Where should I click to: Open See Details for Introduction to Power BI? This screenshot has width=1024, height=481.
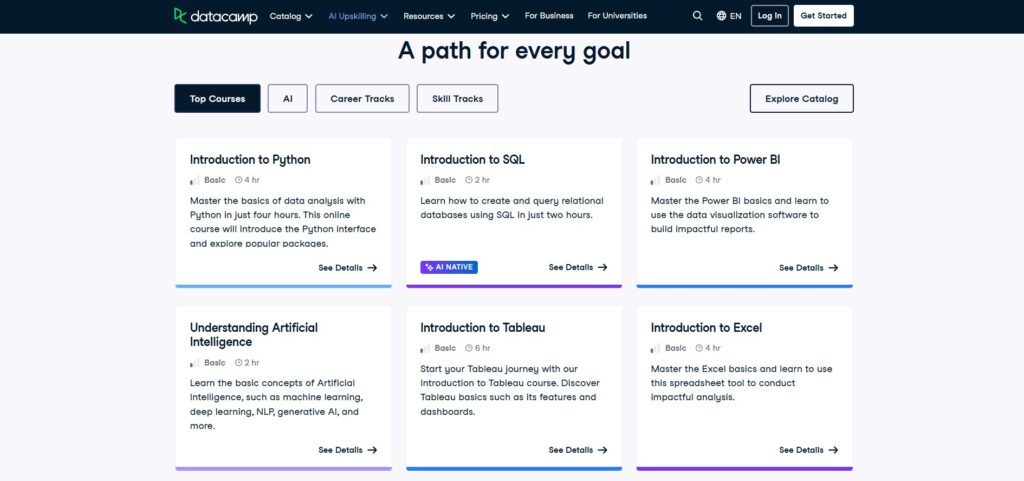(808, 268)
